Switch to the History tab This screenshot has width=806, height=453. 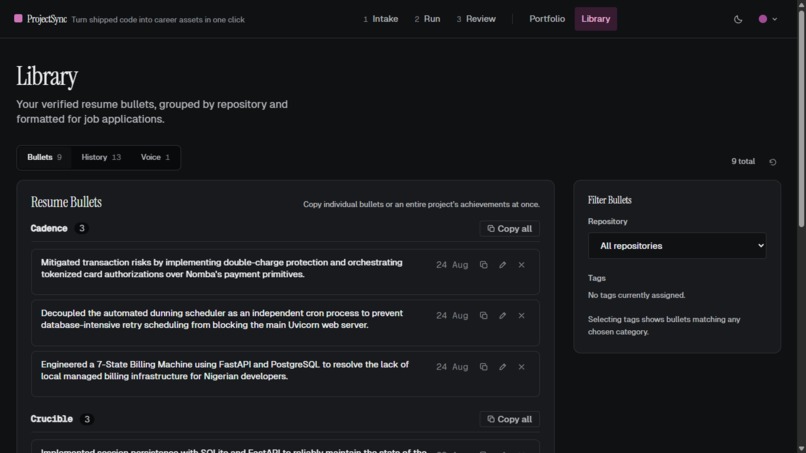pyautogui.click(x=101, y=157)
